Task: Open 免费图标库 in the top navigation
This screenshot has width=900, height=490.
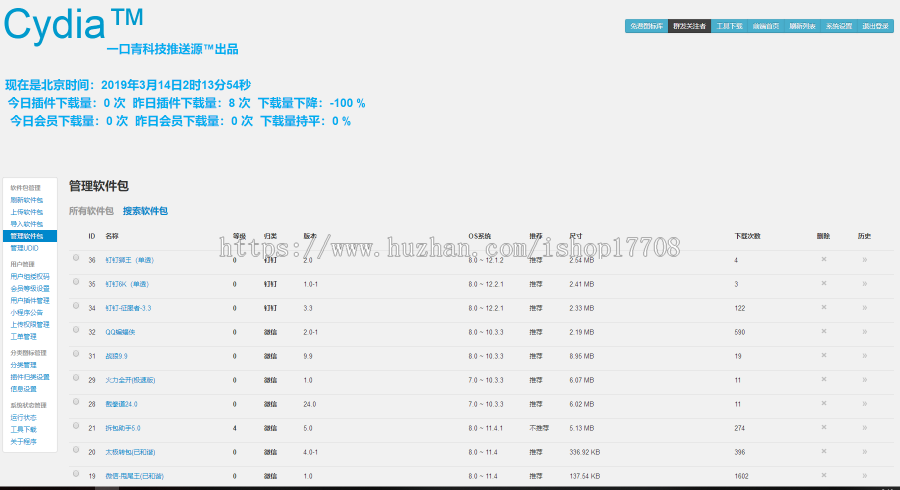Action: click(646, 26)
